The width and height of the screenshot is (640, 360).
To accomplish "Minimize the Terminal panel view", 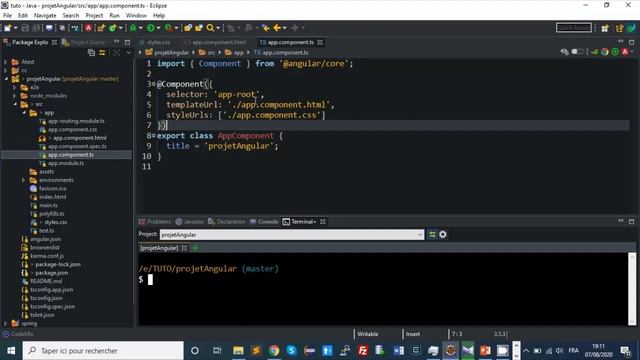I will 620,221.
